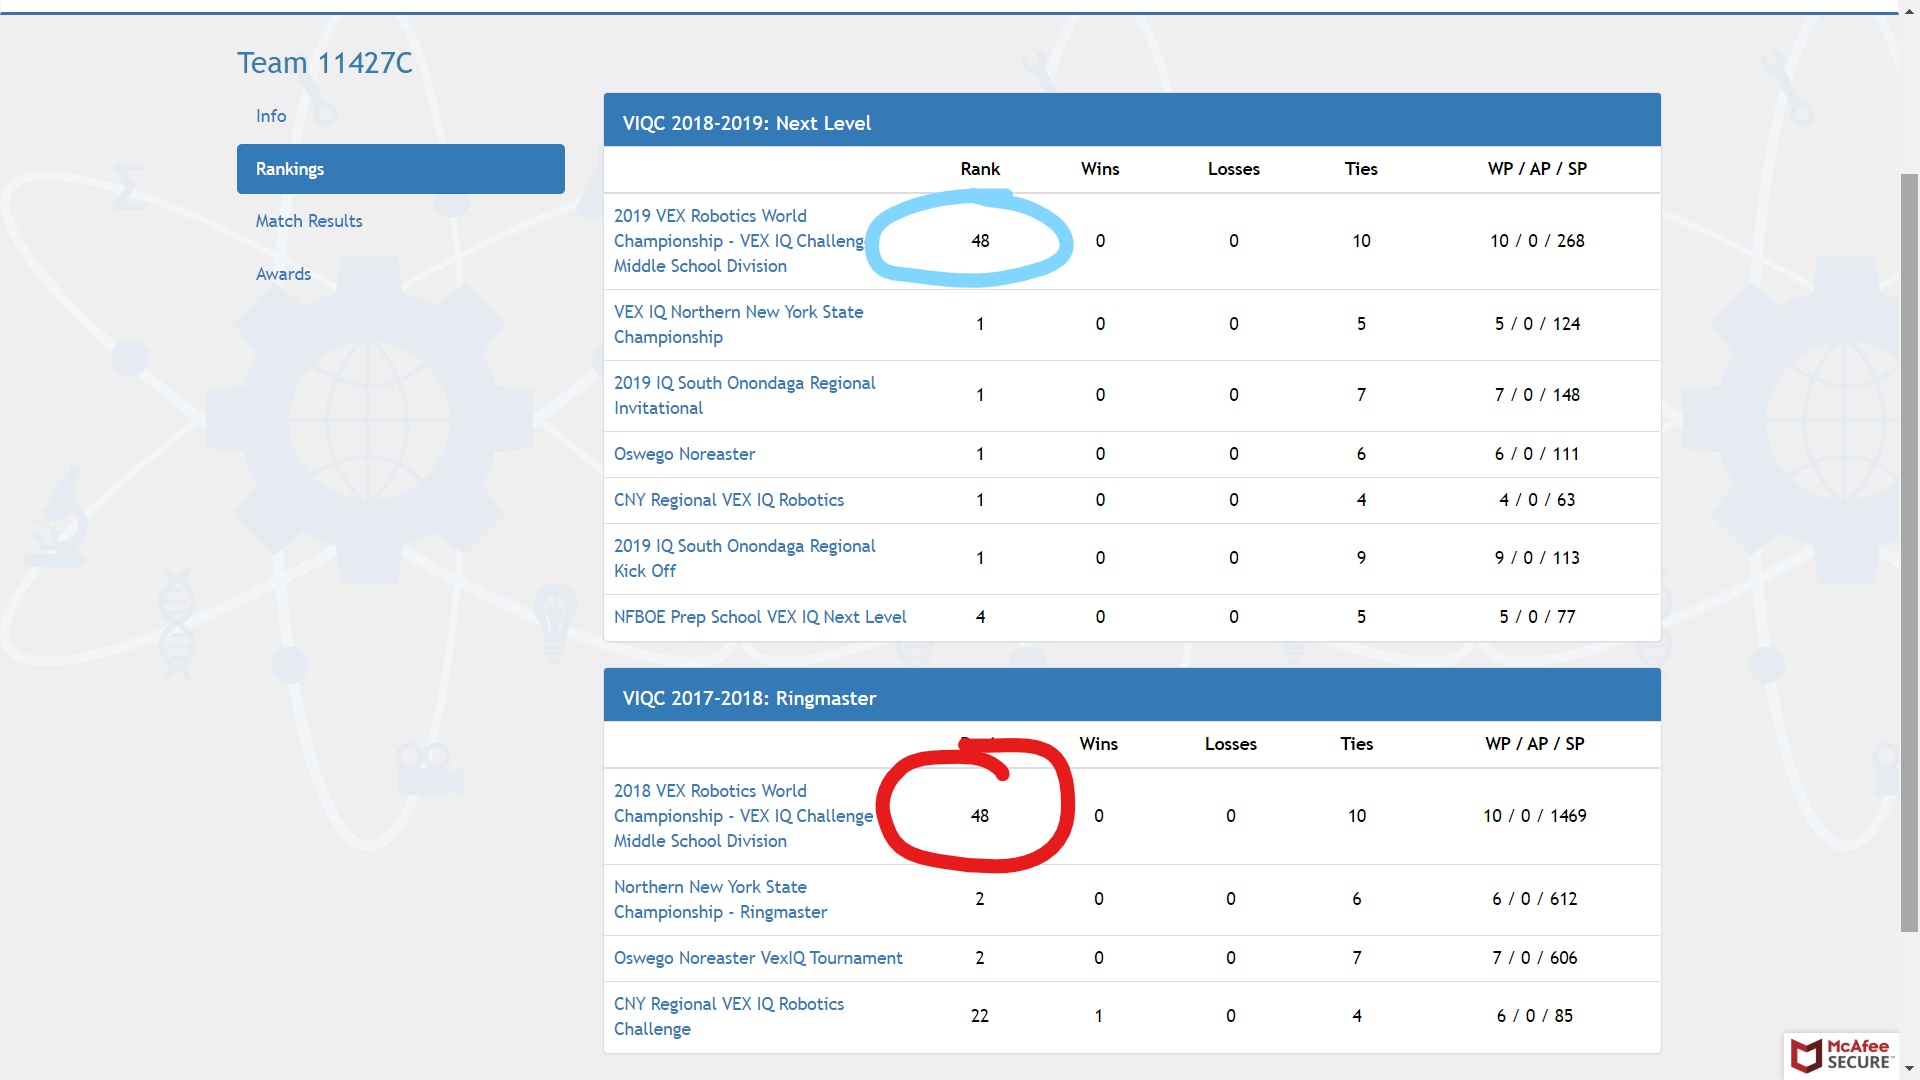Image resolution: width=1920 pixels, height=1080 pixels.
Task: Click the Rank column header in Next Level table
Action: point(980,169)
